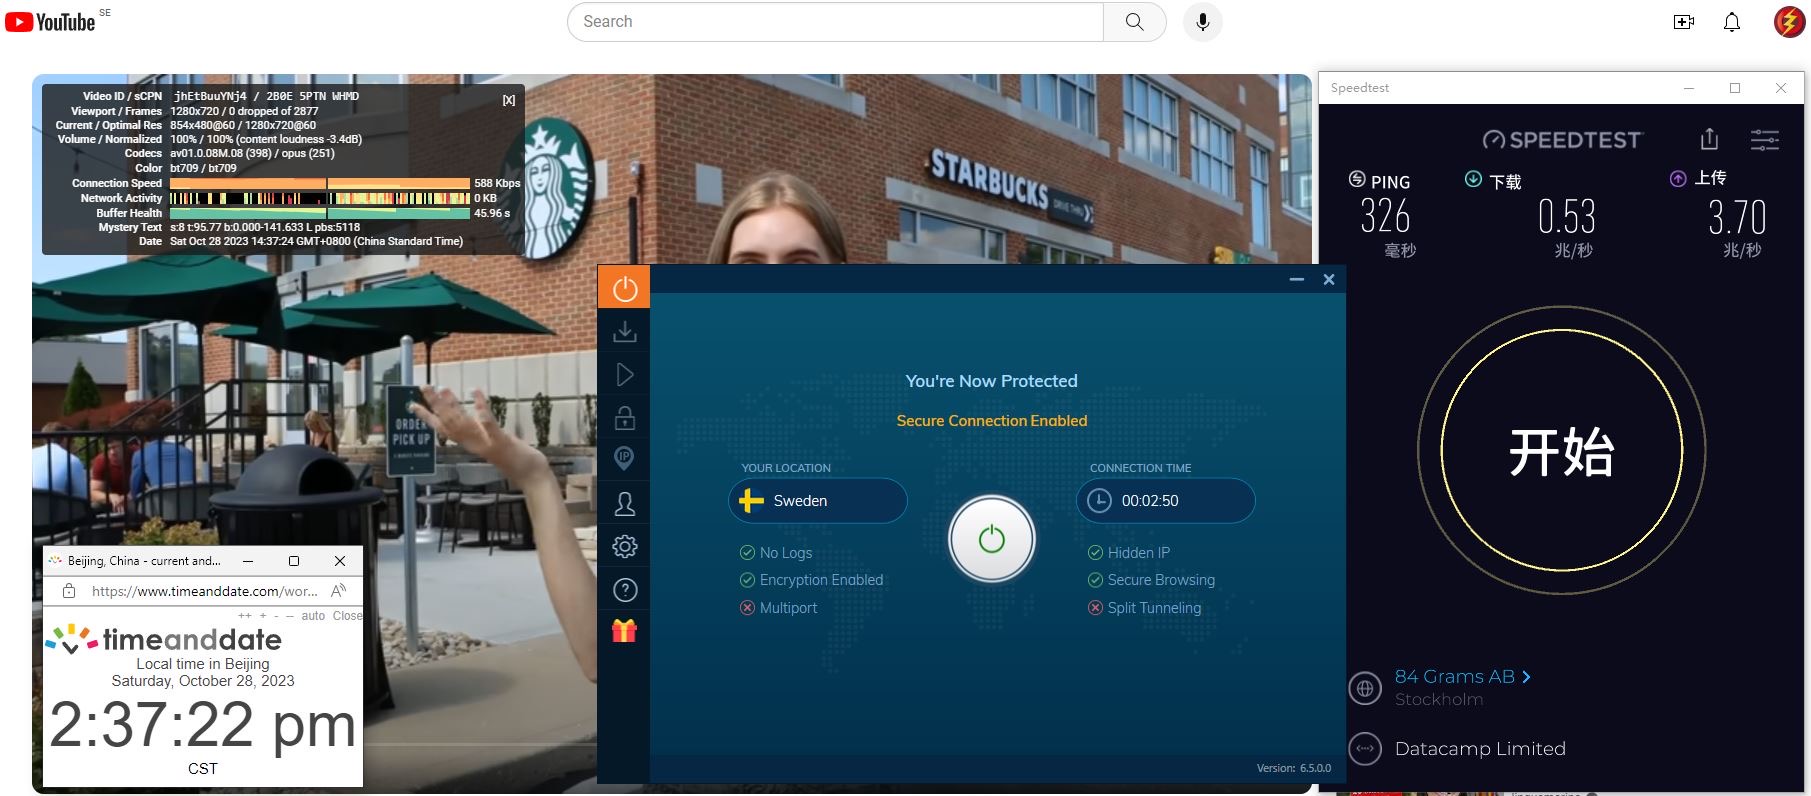1811x796 pixels.
Task: Open the VPN streaming play icon
Action: 624,375
